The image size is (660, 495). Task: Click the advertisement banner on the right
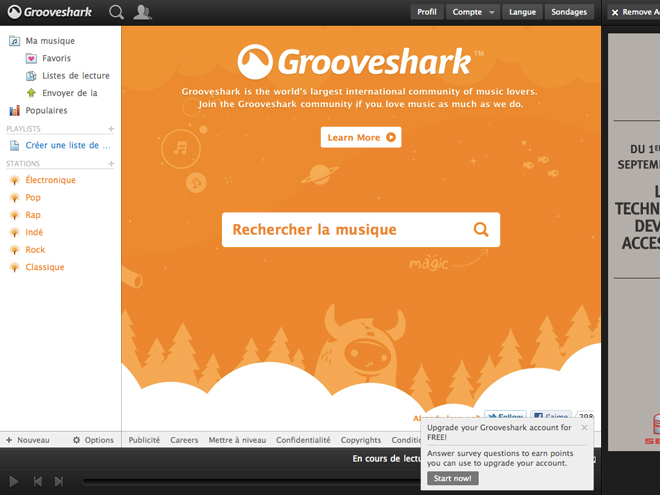click(634, 242)
